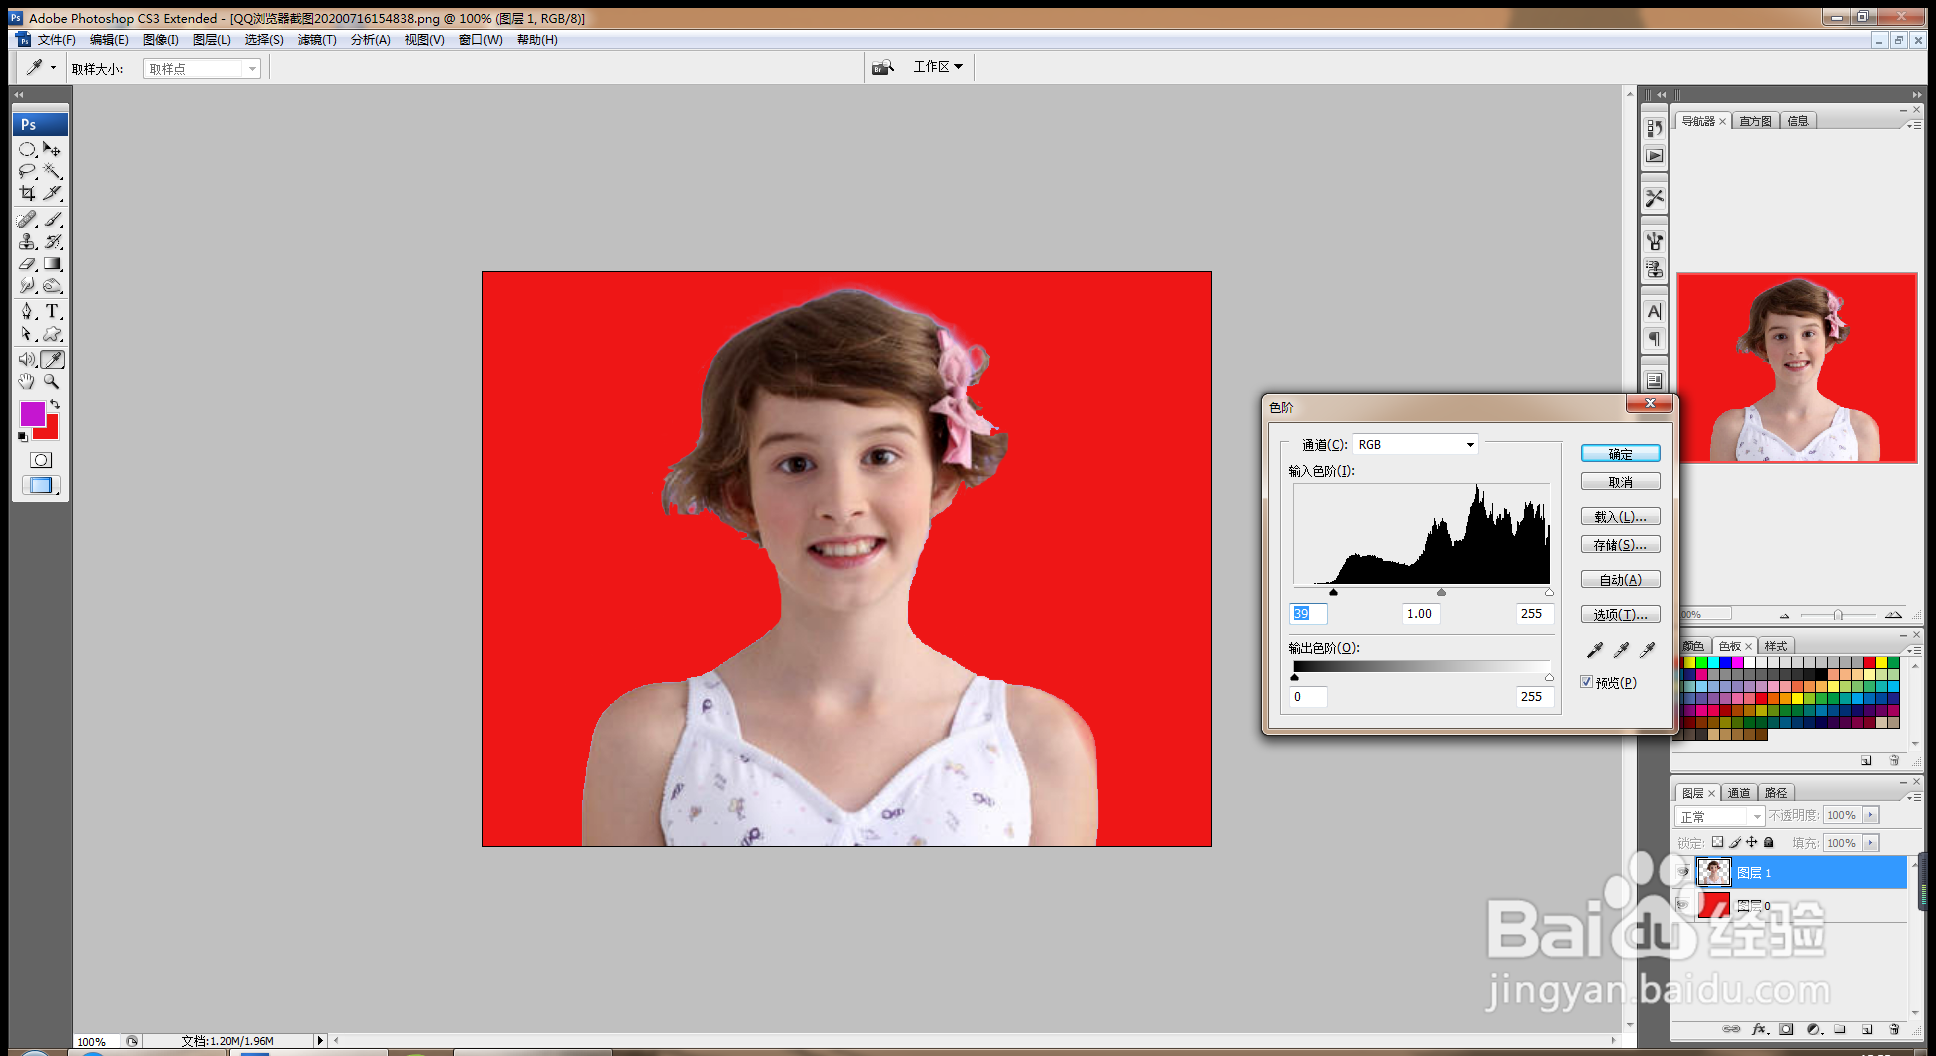Create a new layer from Layers panel
This screenshot has width=1936, height=1056.
1867,1029
